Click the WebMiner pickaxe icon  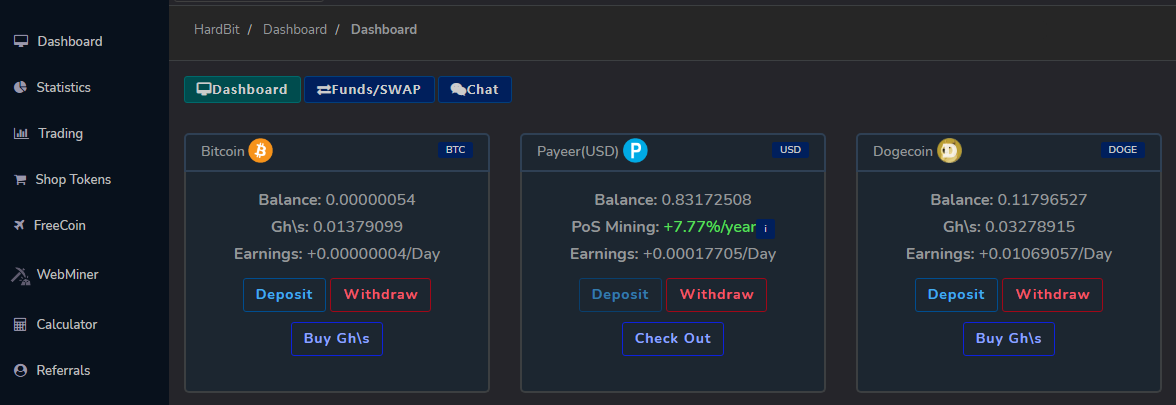(x=20, y=276)
